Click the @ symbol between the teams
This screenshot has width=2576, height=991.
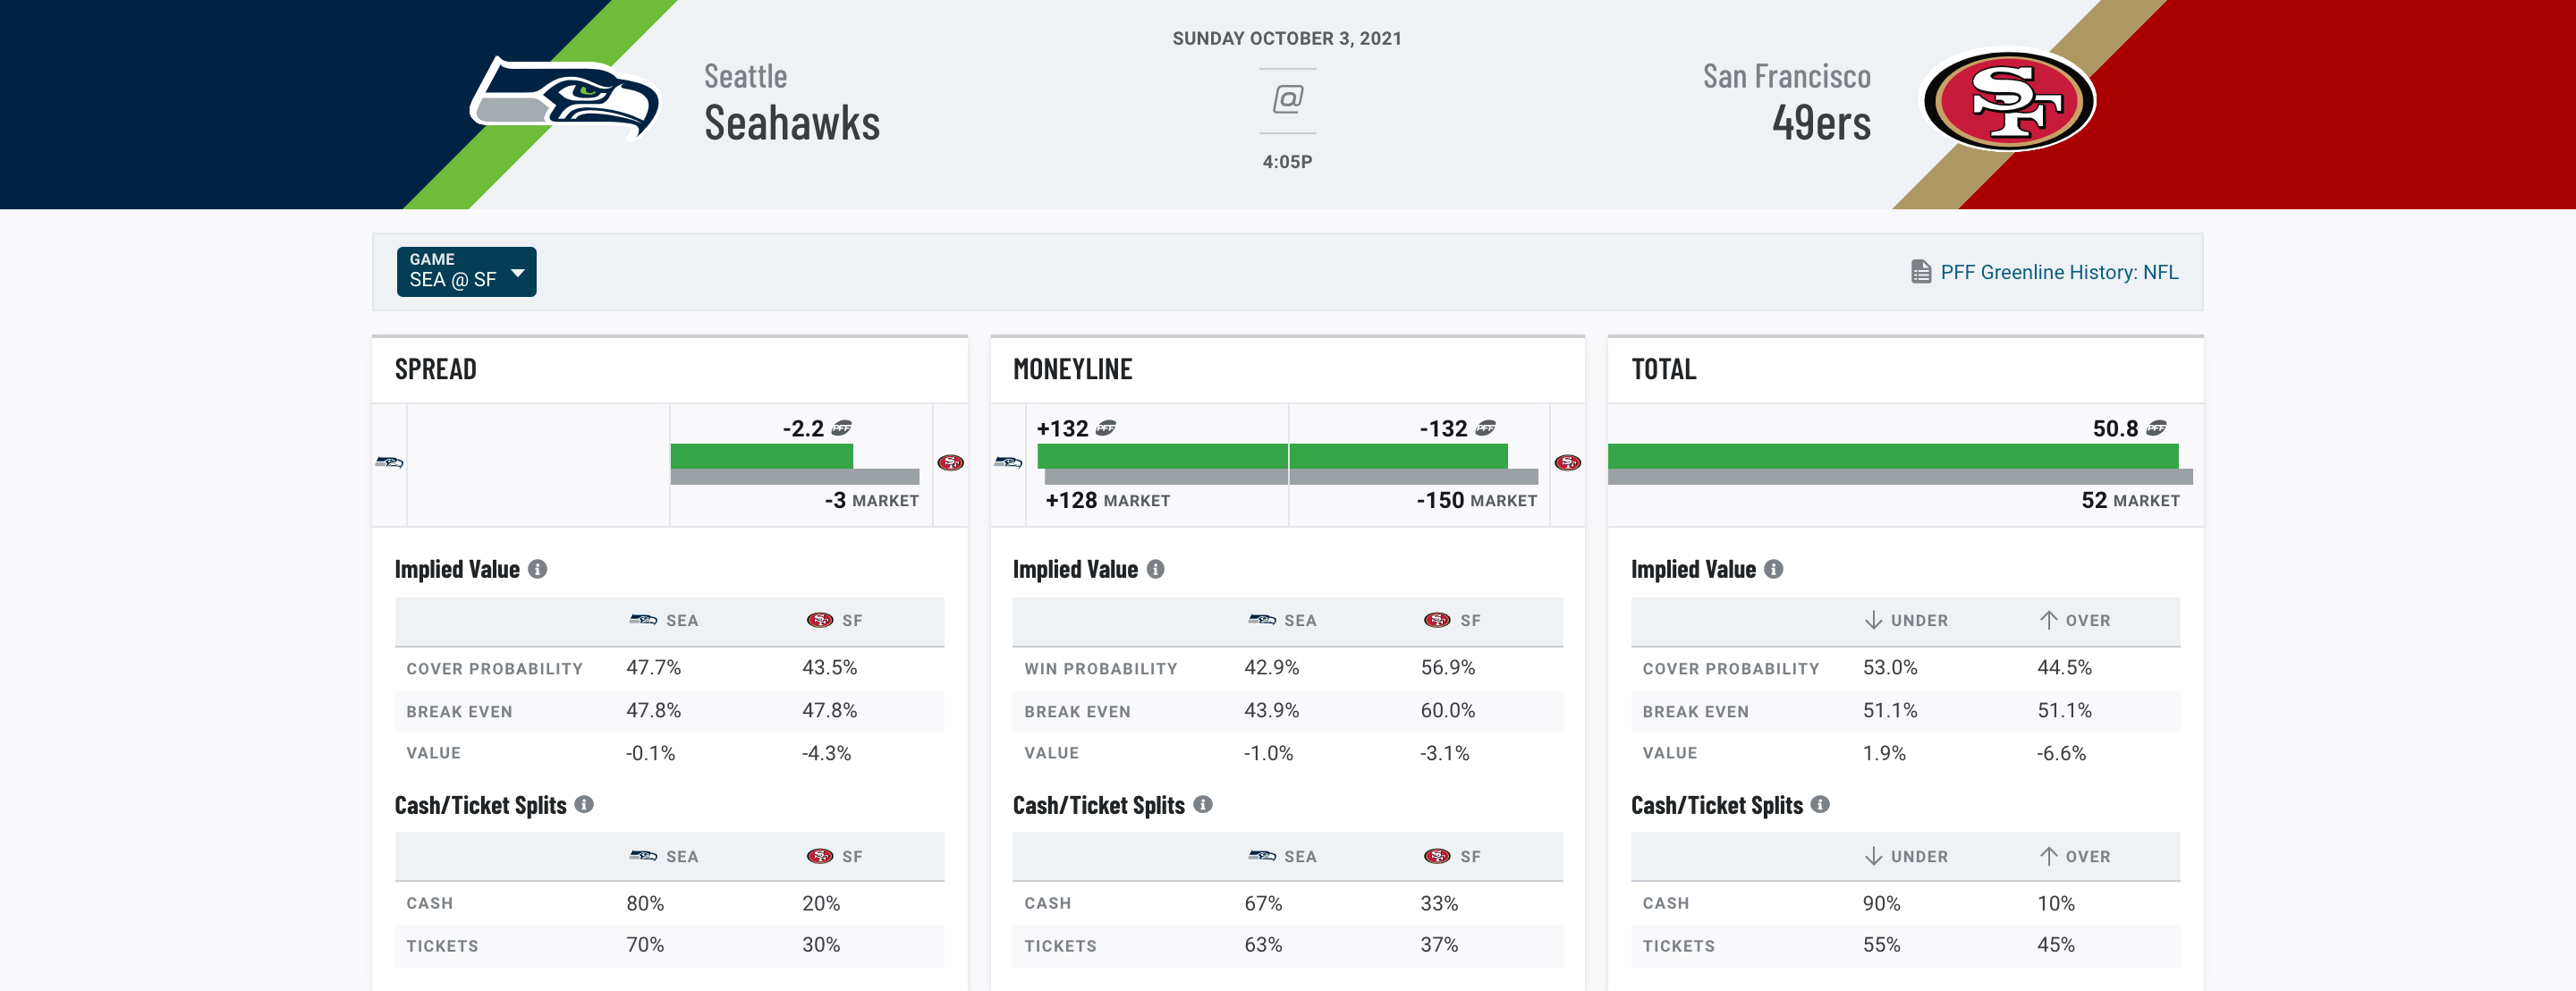[1287, 99]
